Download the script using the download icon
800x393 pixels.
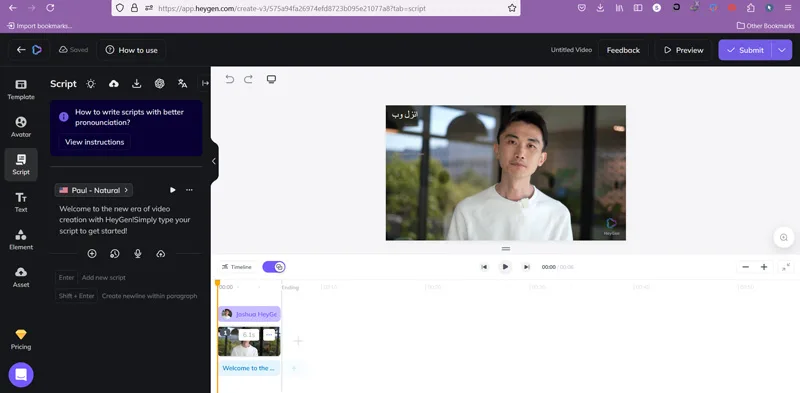coord(137,84)
